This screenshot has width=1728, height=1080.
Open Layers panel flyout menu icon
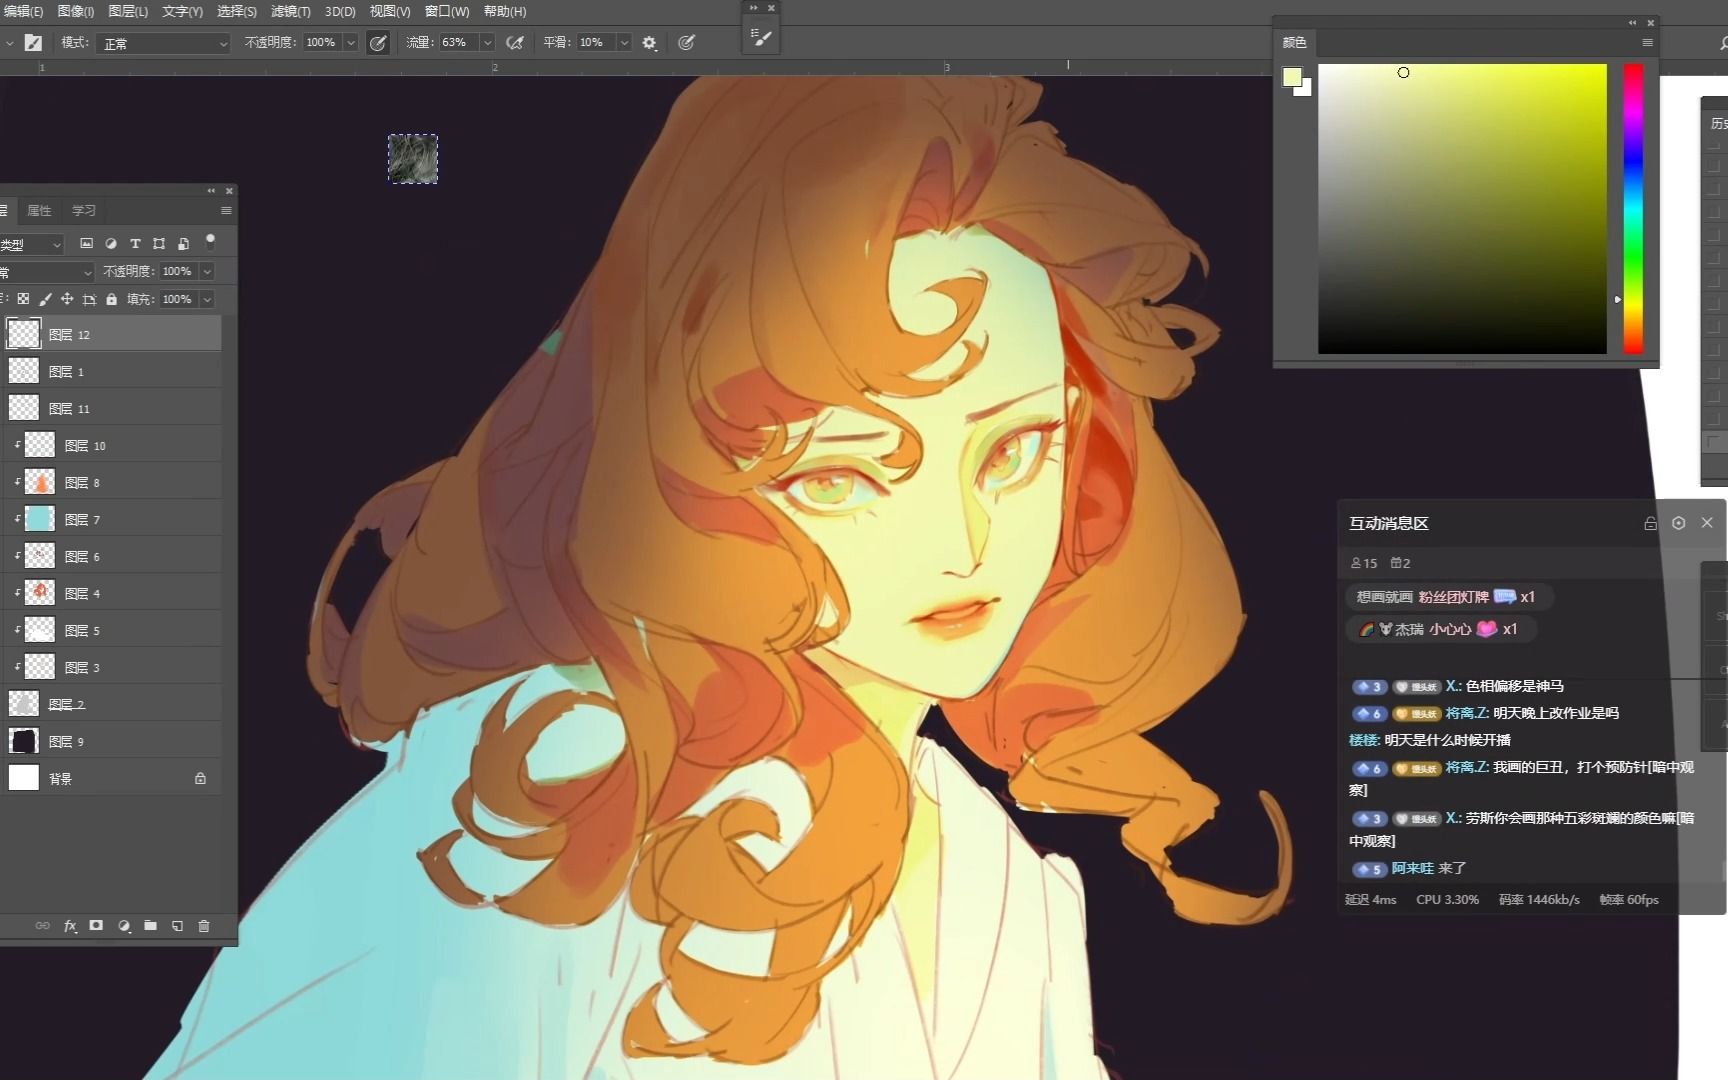[x=226, y=210]
